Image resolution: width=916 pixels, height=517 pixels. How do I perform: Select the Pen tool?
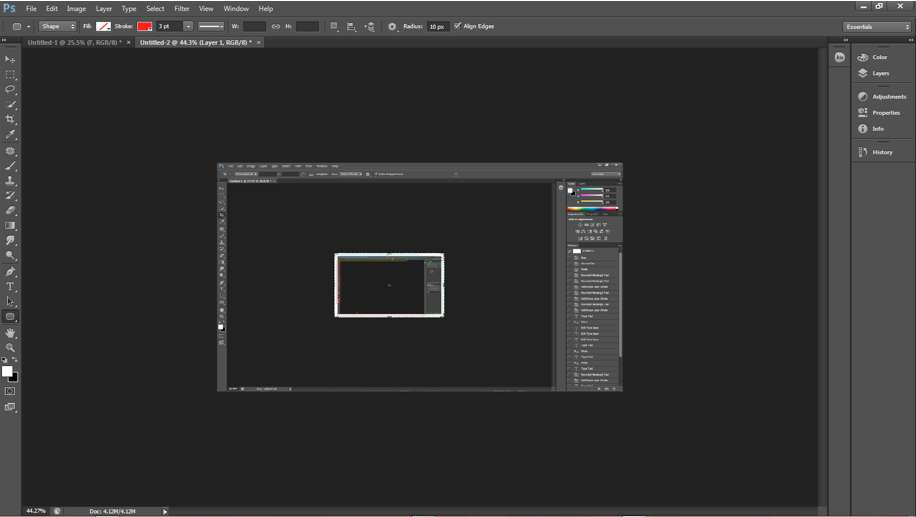pos(10,271)
